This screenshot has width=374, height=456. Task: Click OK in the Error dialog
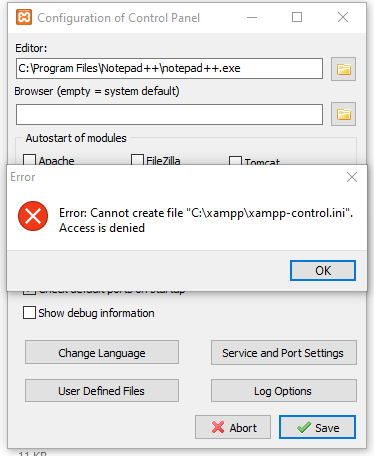pyautogui.click(x=323, y=270)
